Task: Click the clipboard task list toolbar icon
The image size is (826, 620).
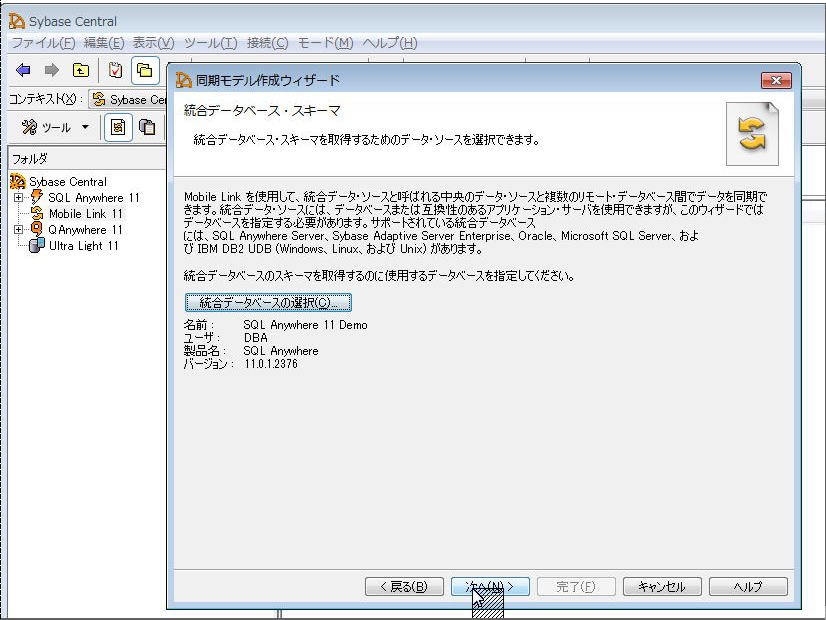Action: pos(115,69)
